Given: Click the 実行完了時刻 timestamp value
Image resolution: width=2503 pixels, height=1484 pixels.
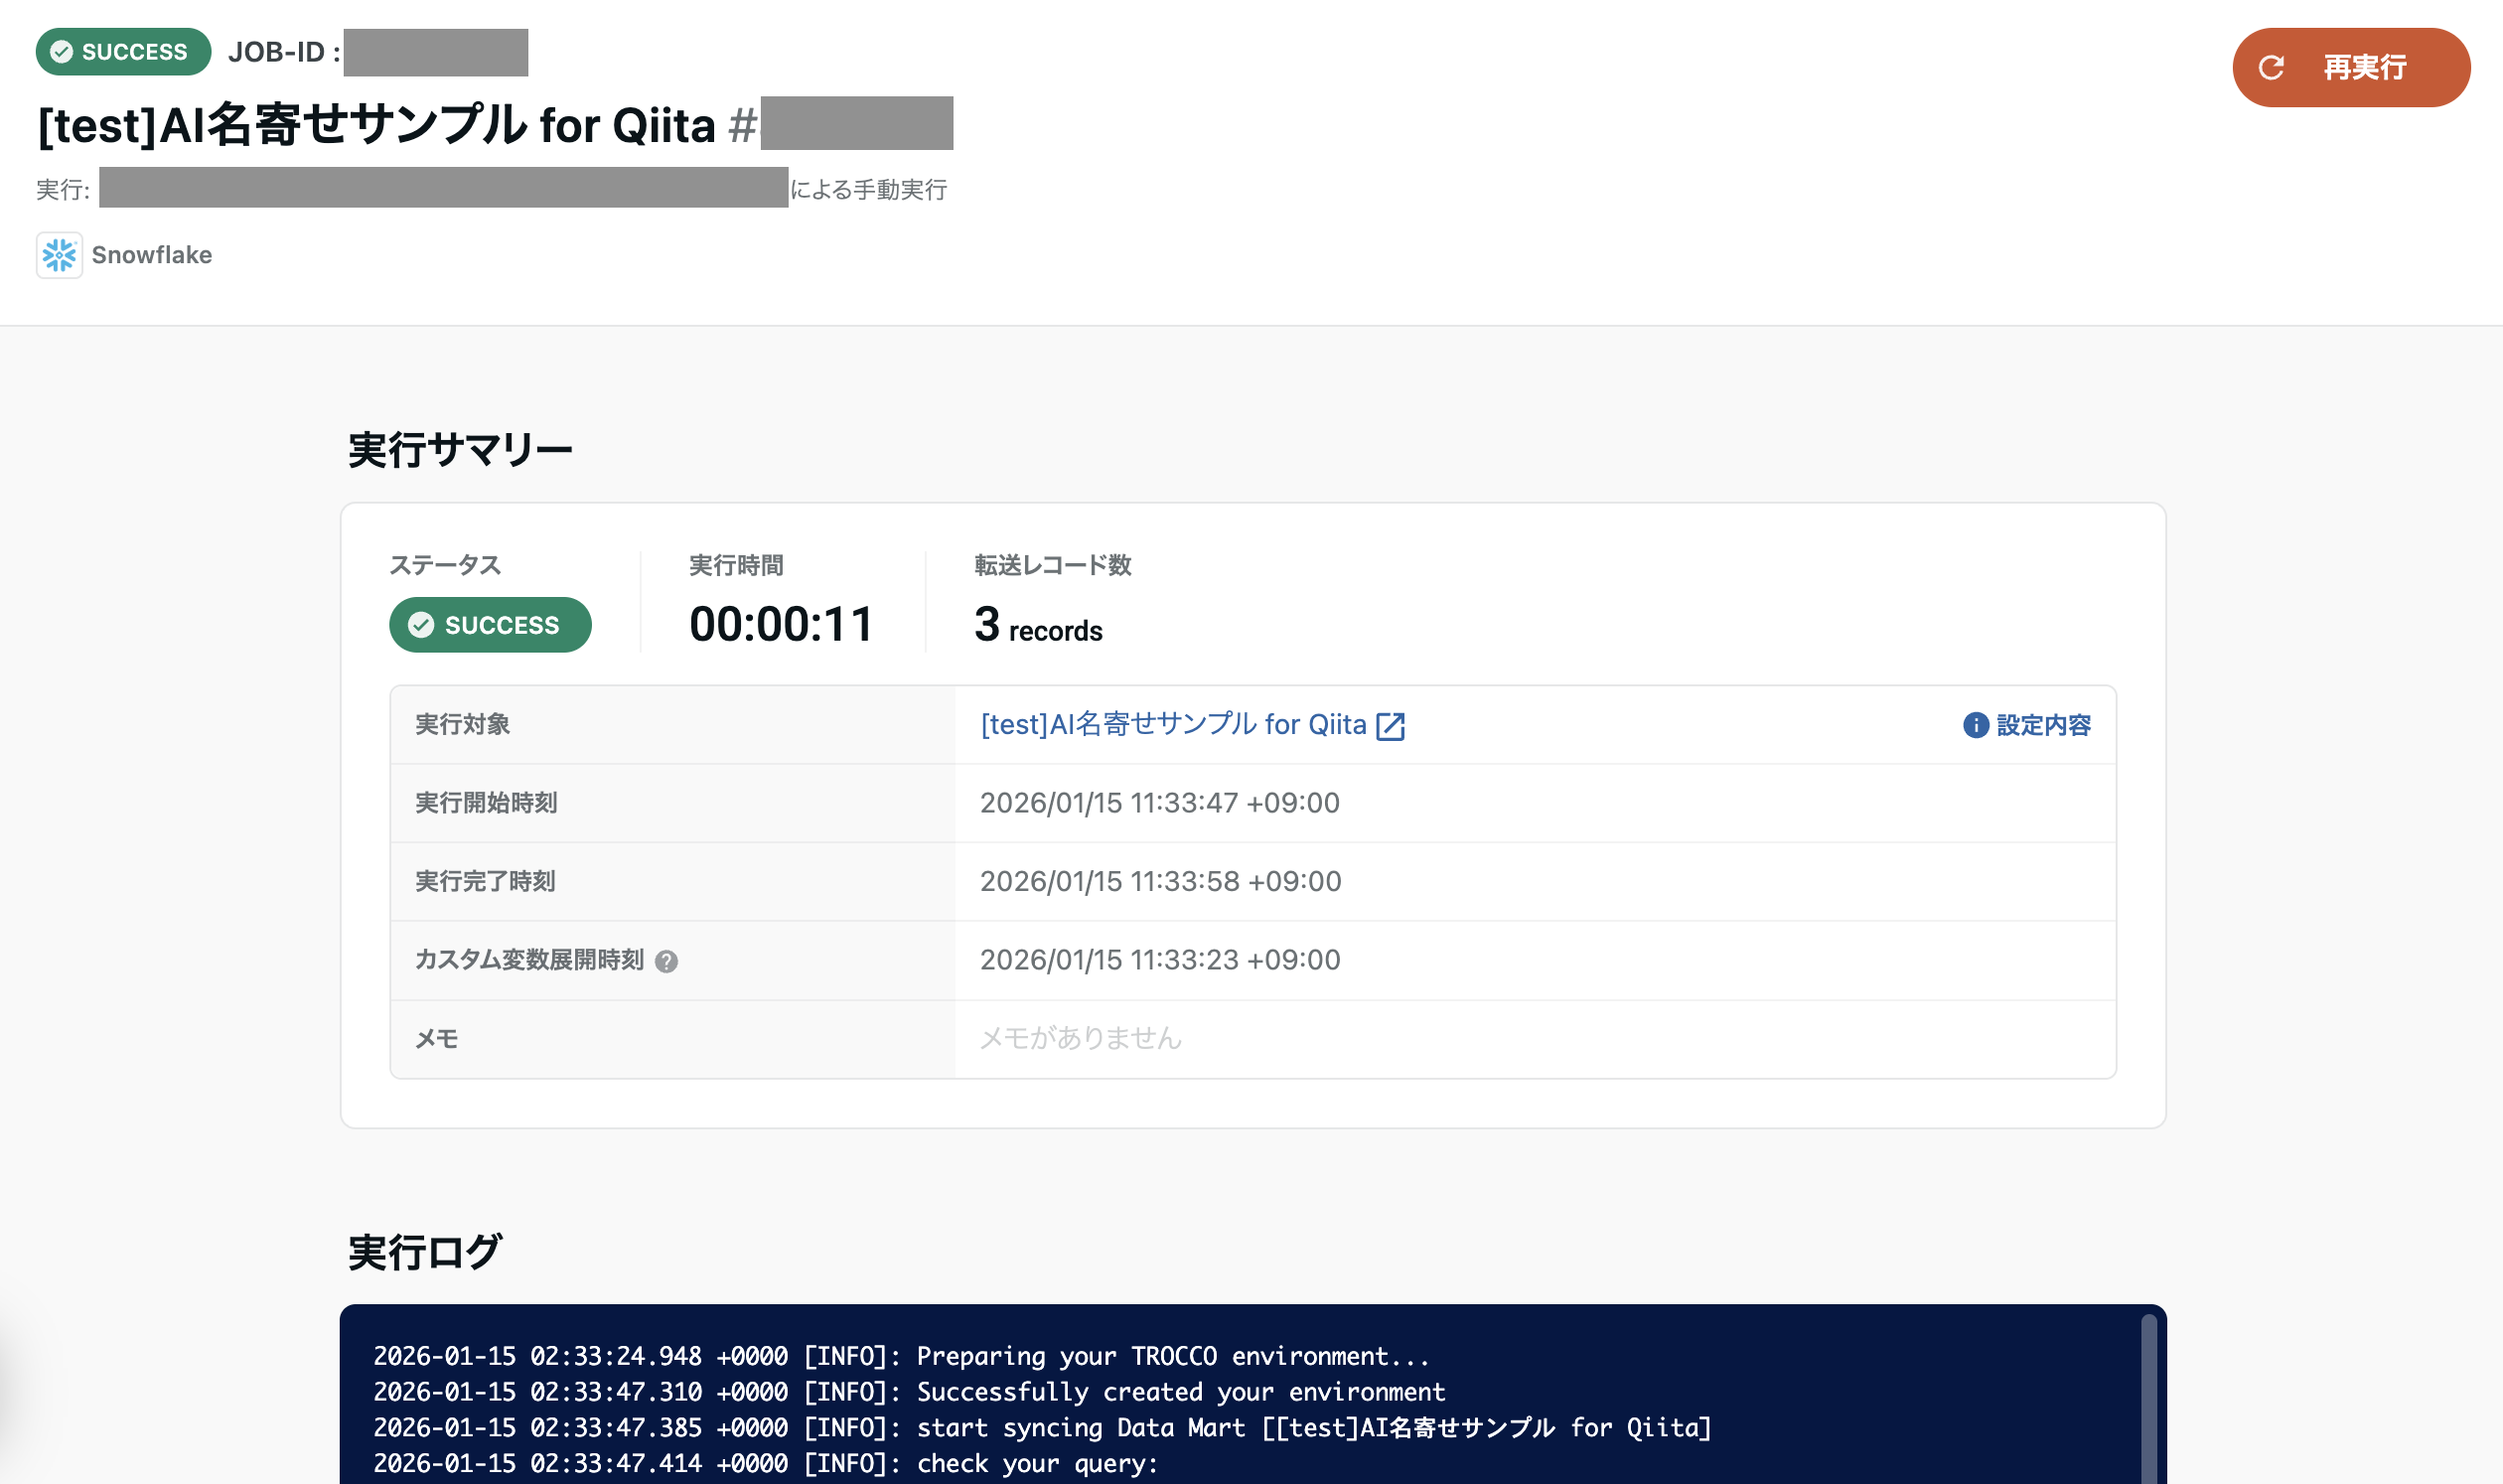Looking at the screenshot, I should pyautogui.click(x=1160, y=881).
